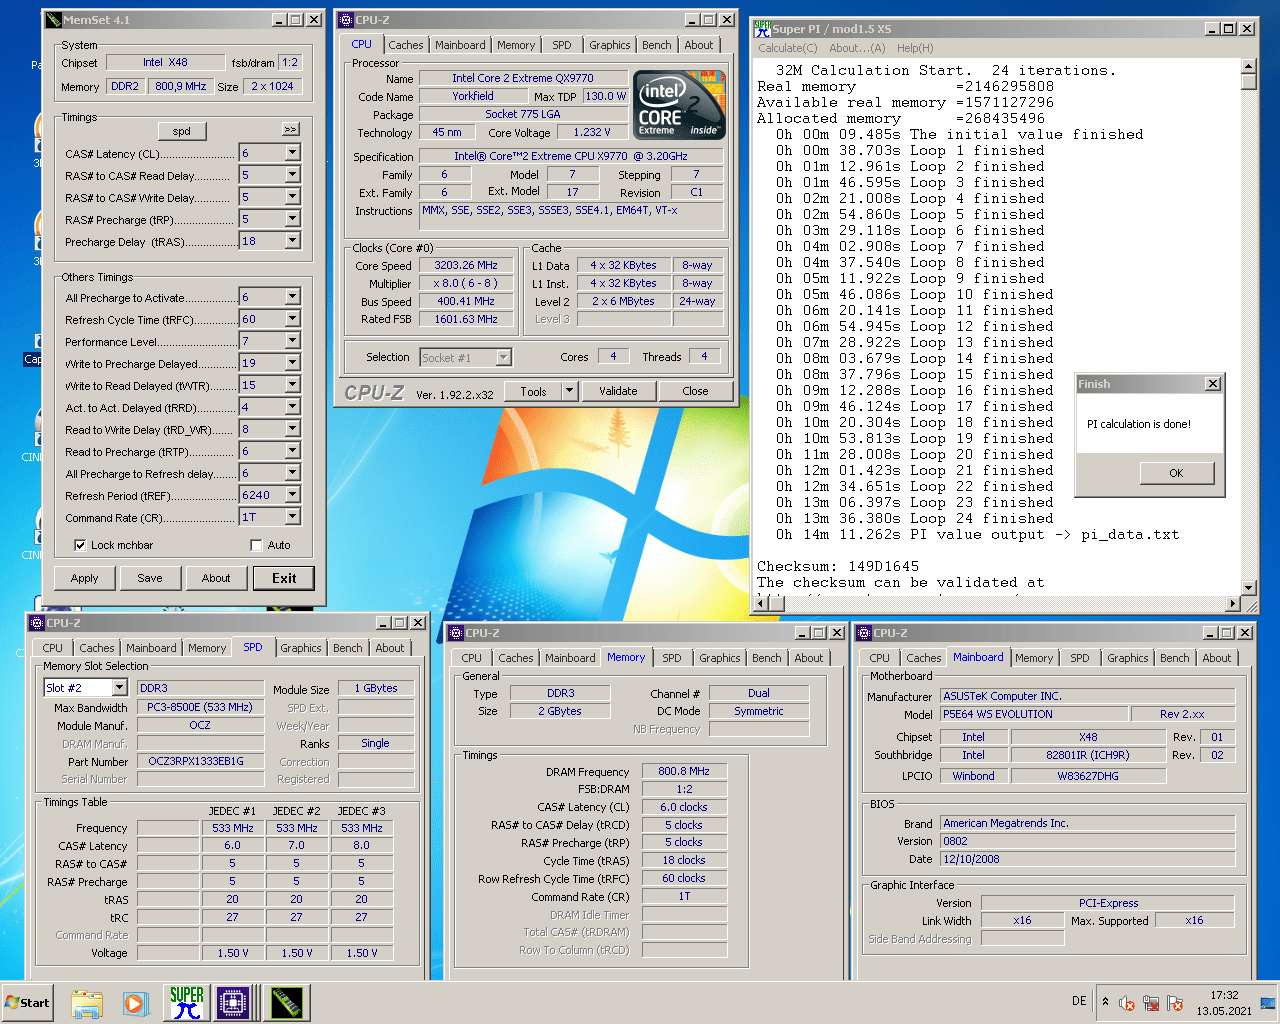Open the CPU-Z Tools dropdown arrow
Image resolution: width=1280 pixels, height=1024 pixels.
click(x=570, y=391)
